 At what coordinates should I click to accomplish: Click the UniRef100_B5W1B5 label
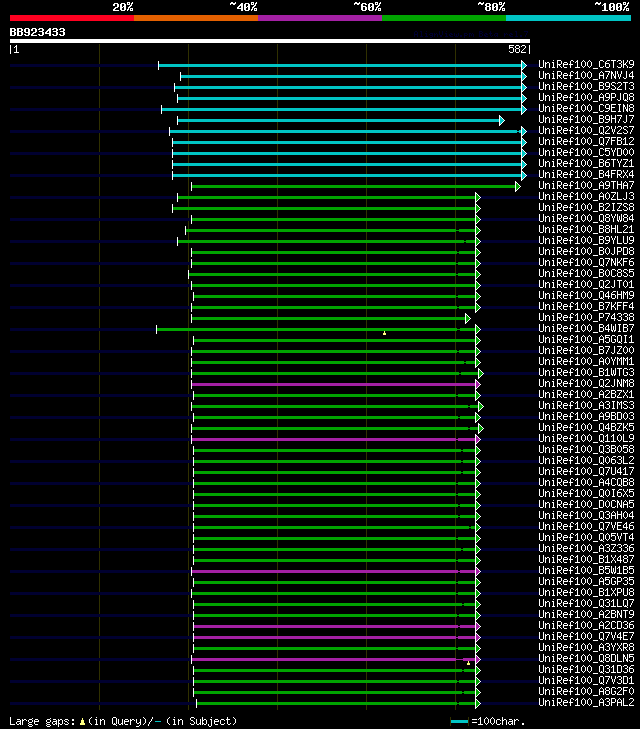pyautogui.click(x=586, y=570)
